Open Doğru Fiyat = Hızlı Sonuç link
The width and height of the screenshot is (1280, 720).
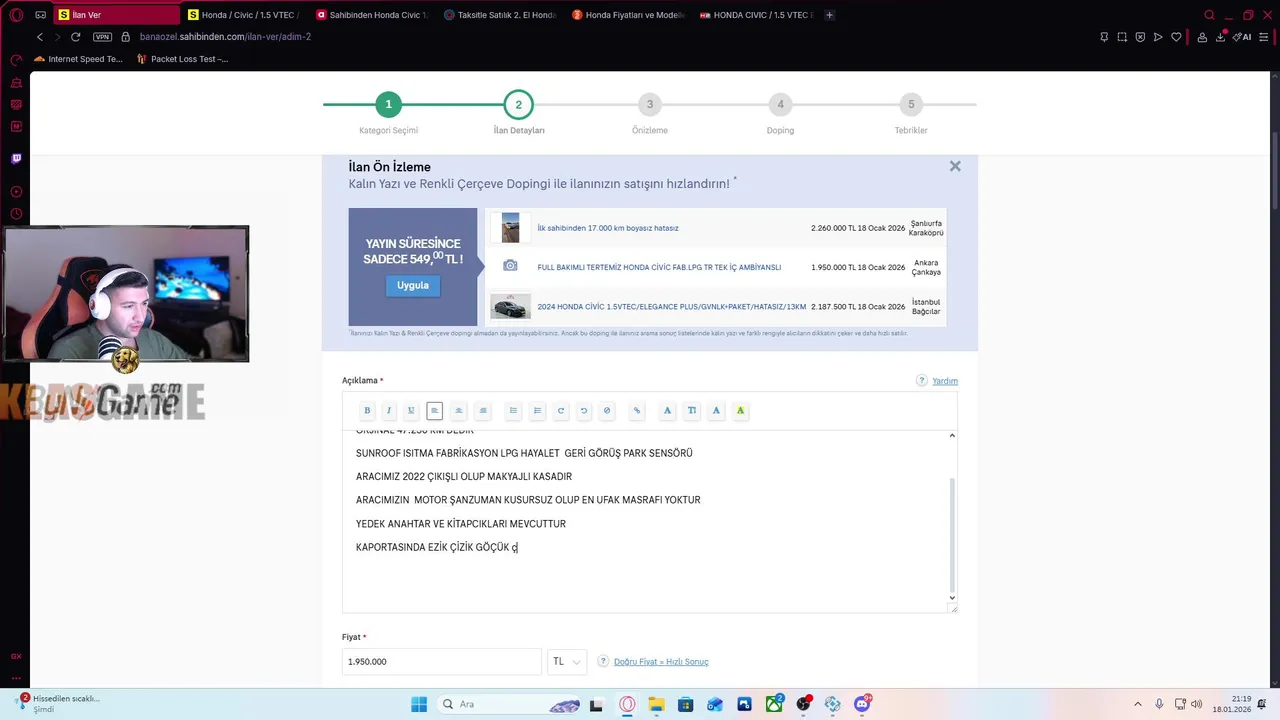(x=661, y=662)
